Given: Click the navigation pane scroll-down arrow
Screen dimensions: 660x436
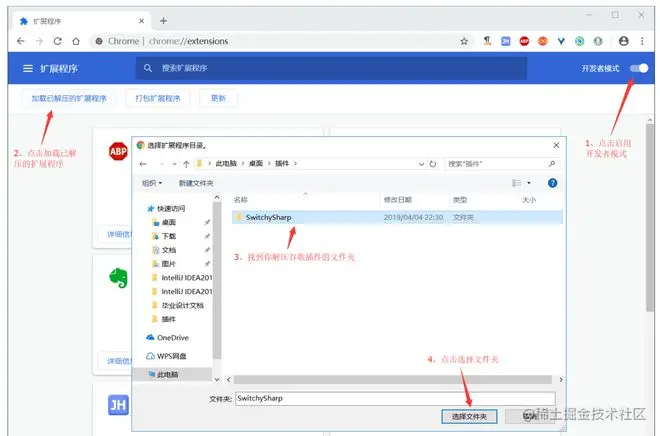Looking at the screenshot, I should (x=217, y=379).
